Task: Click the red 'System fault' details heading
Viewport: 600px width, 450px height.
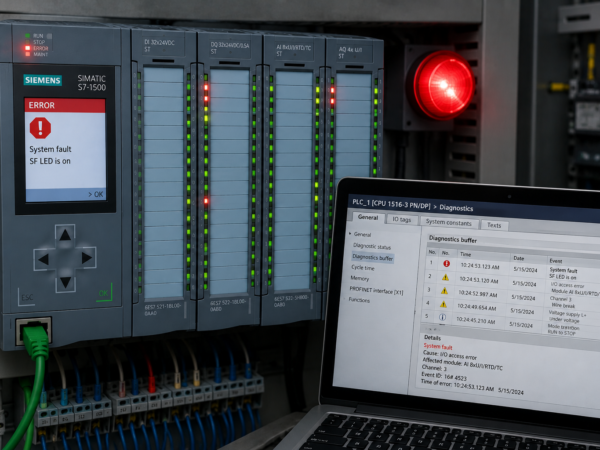Action: (438, 346)
